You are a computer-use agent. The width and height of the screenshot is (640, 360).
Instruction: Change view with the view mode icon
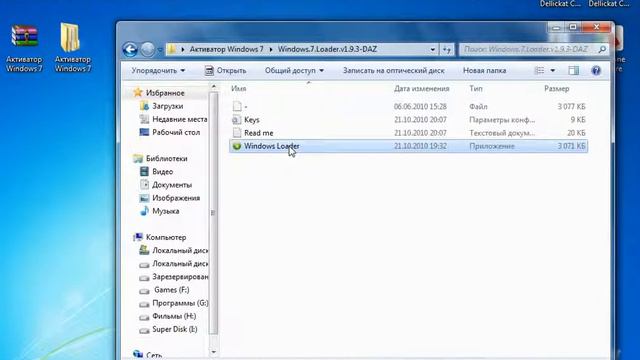[x=539, y=71]
